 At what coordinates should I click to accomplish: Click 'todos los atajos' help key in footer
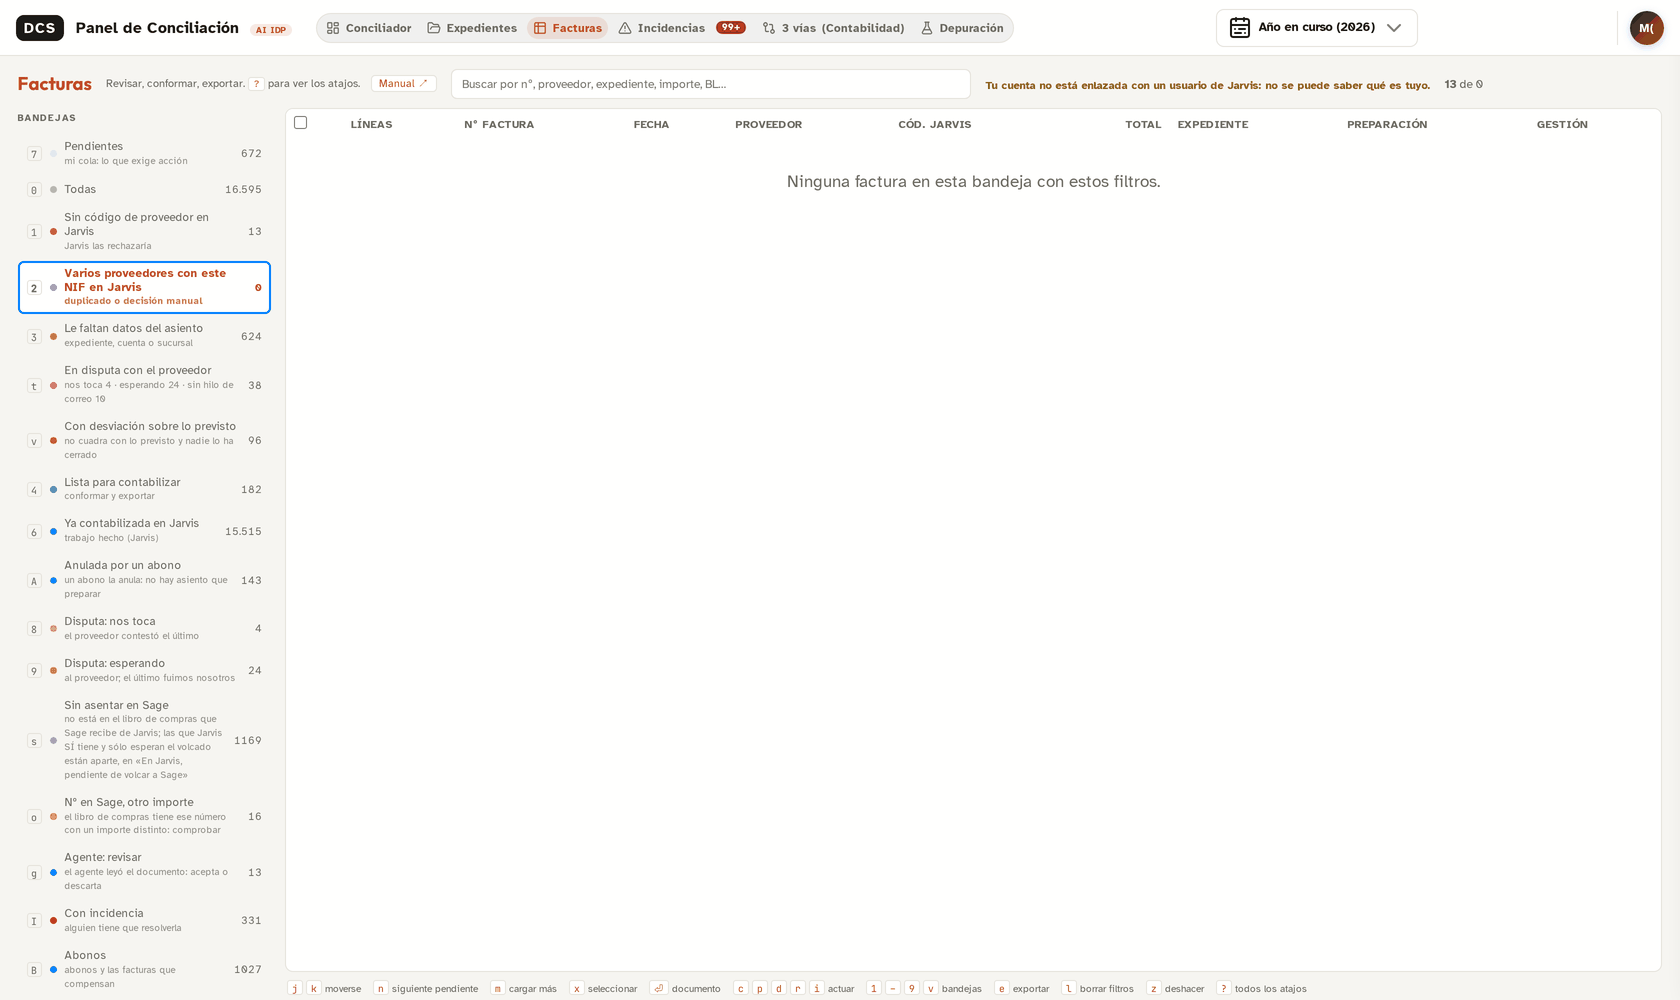coord(1224,988)
